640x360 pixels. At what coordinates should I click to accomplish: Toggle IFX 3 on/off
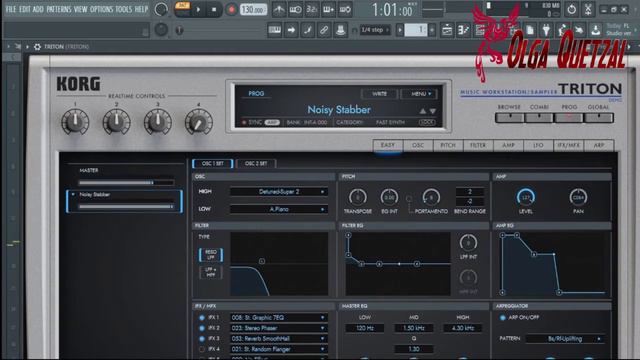coord(202,339)
